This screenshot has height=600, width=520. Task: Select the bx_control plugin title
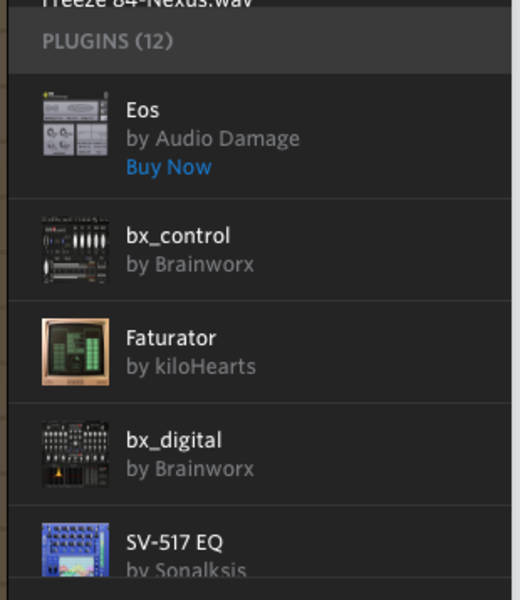(x=178, y=236)
